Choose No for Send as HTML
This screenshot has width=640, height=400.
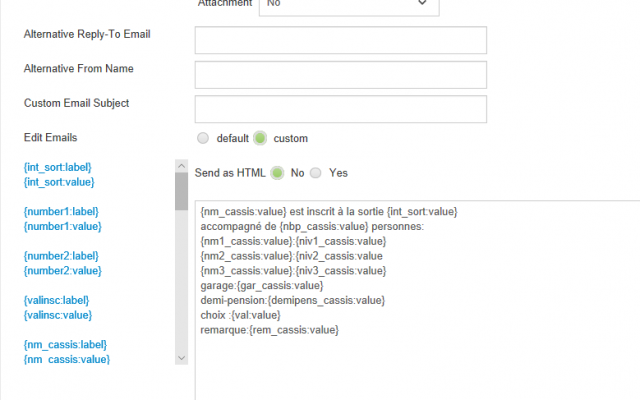pos(277,173)
